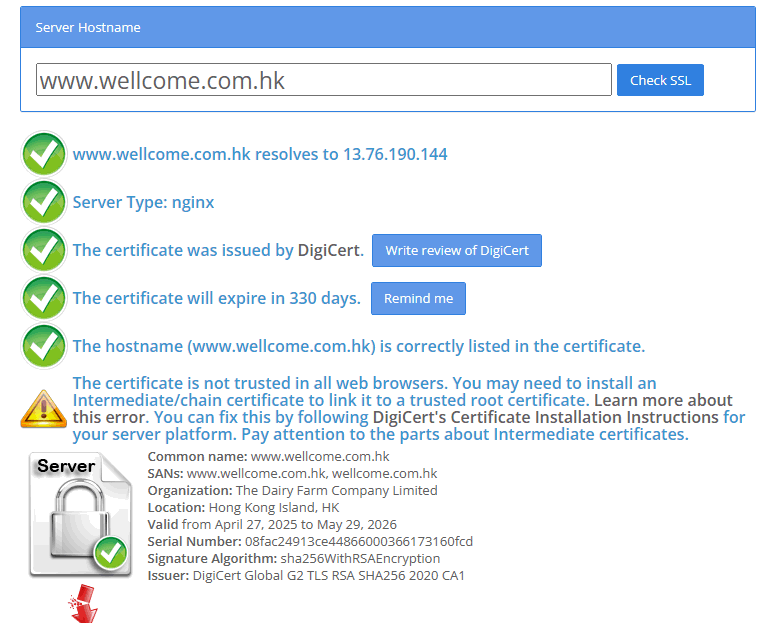Click the hostname correctly listed in certificate text
Viewport: 779px width, 623px height.
click(x=359, y=346)
